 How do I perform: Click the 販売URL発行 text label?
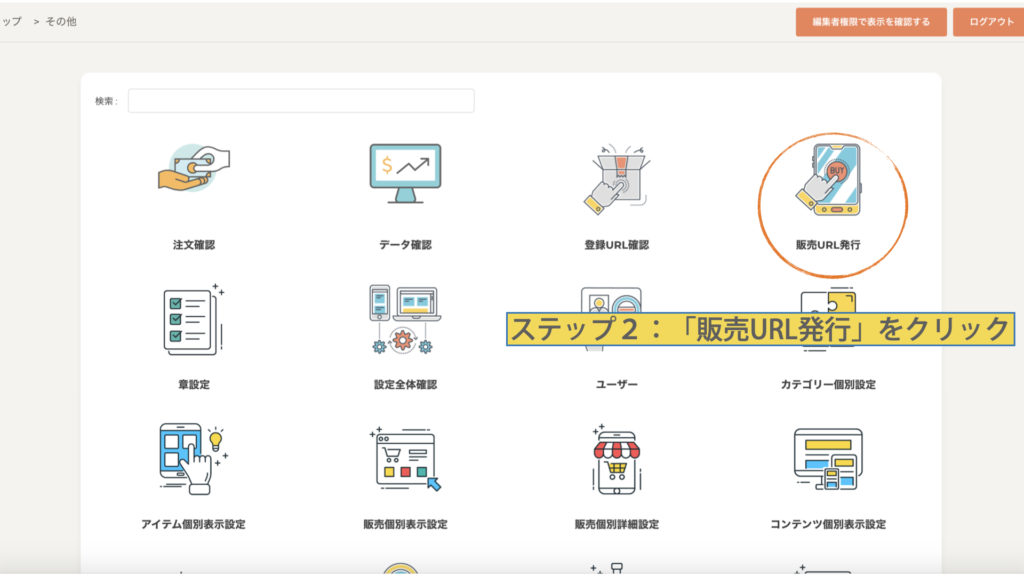pos(828,245)
